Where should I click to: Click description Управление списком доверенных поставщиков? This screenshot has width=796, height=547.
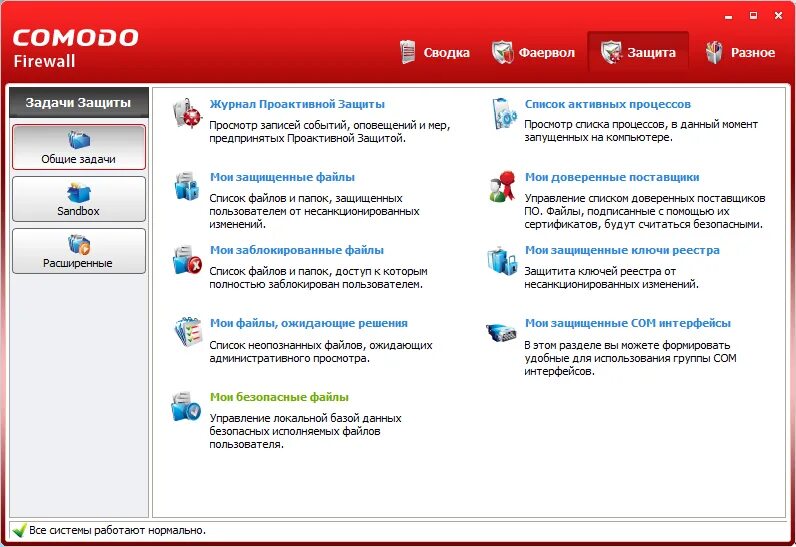[x=644, y=211]
